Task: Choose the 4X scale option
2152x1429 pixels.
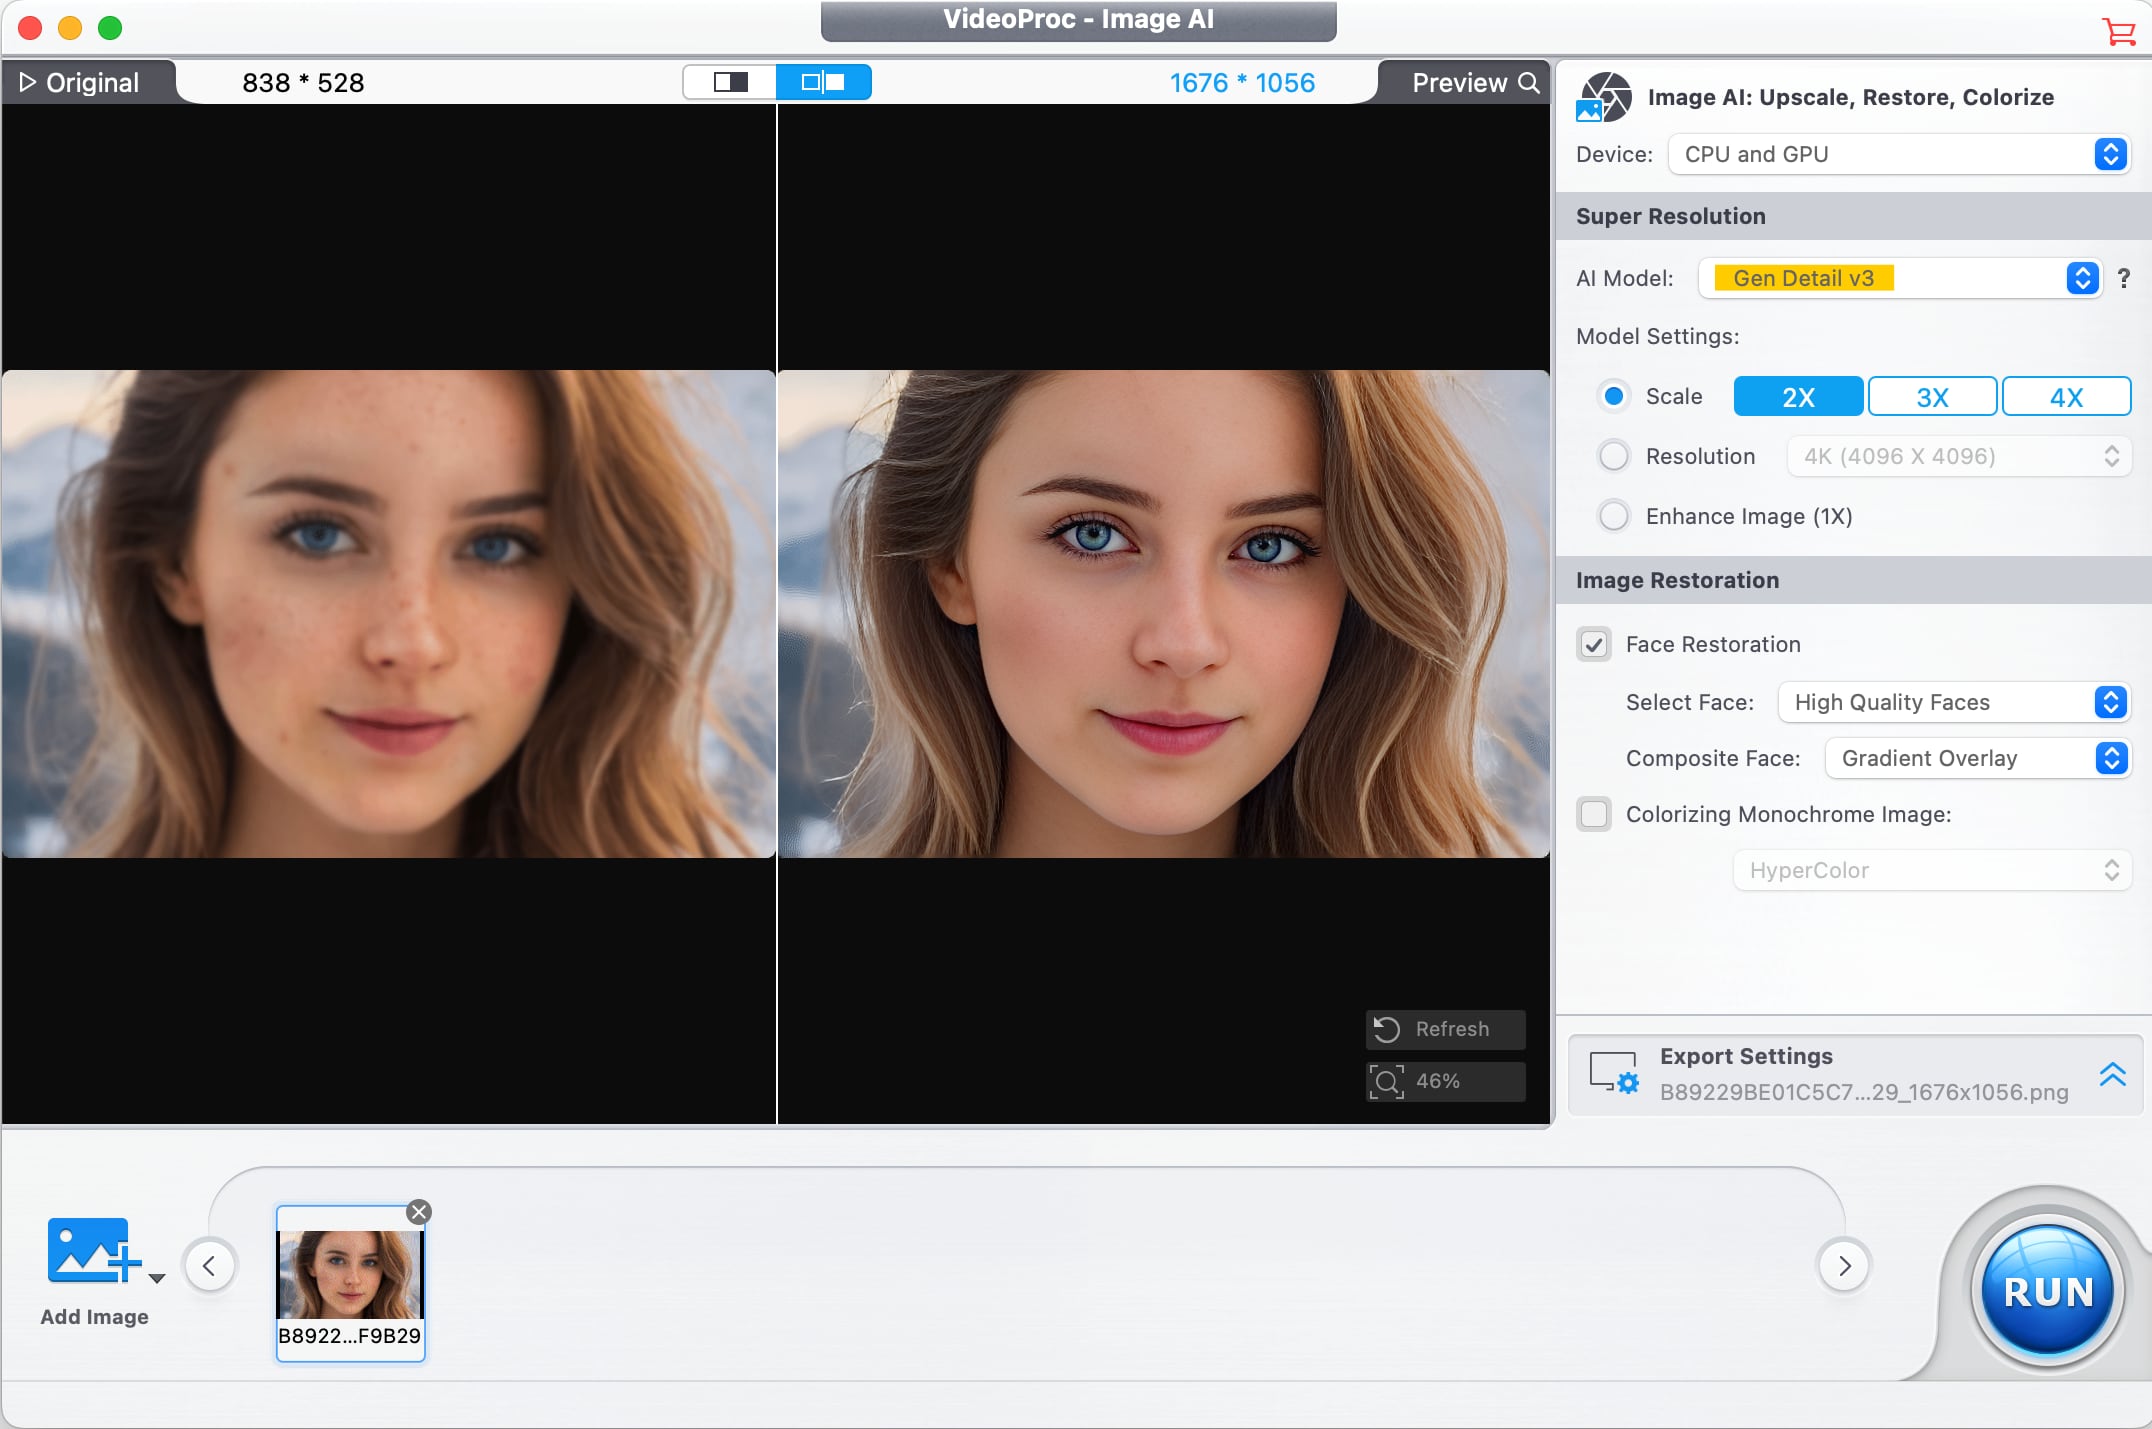Action: tap(2066, 397)
